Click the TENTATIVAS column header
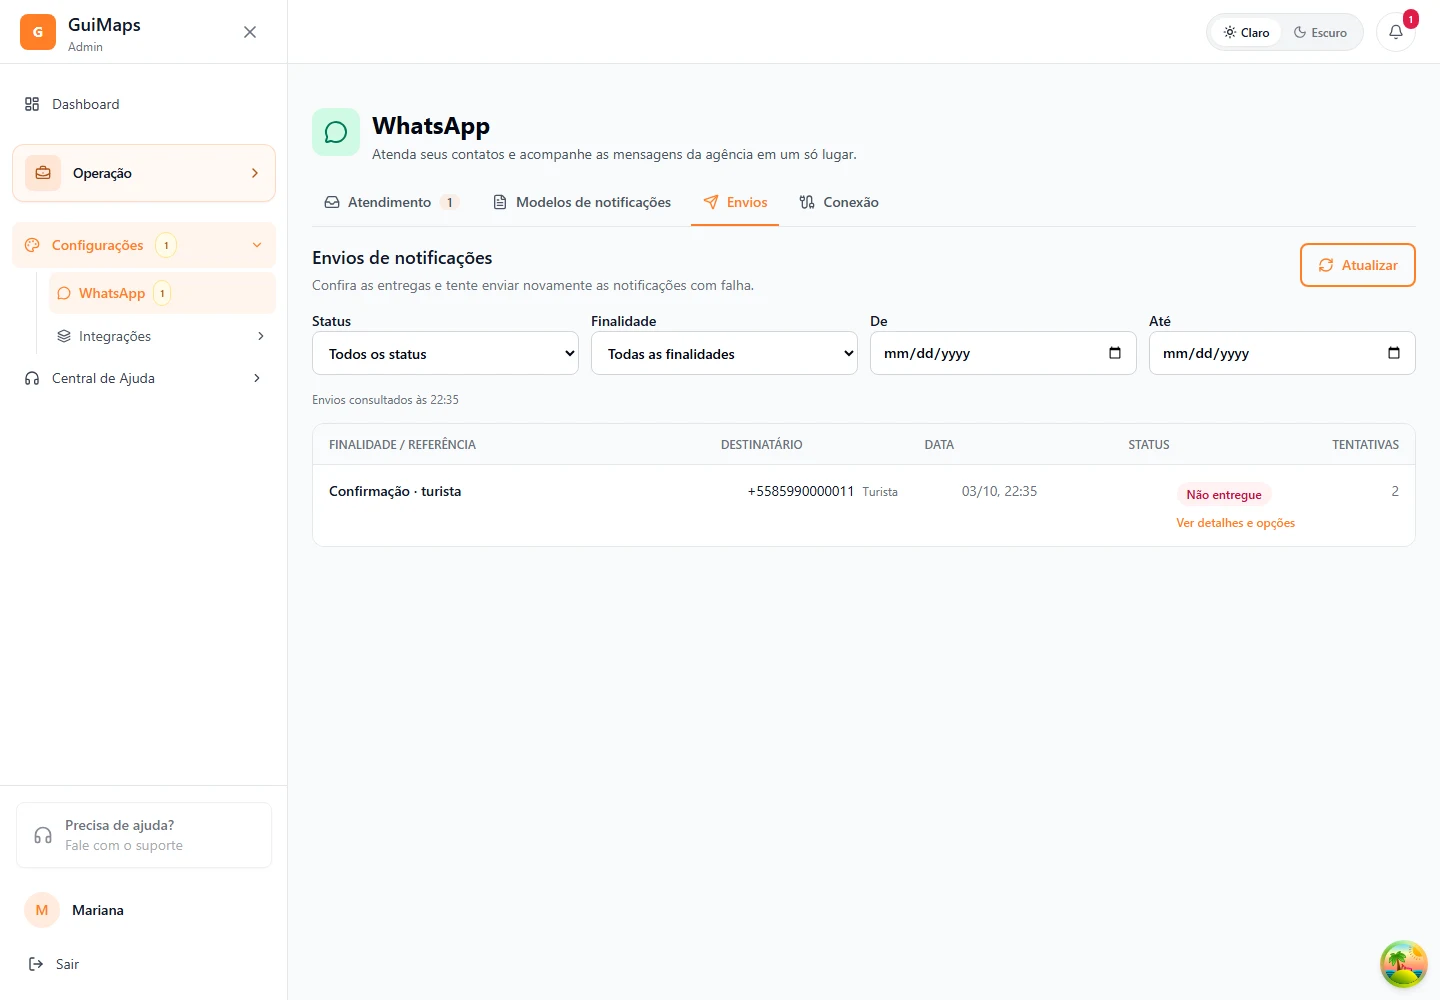This screenshot has height=1000, width=1440. coord(1365,444)
